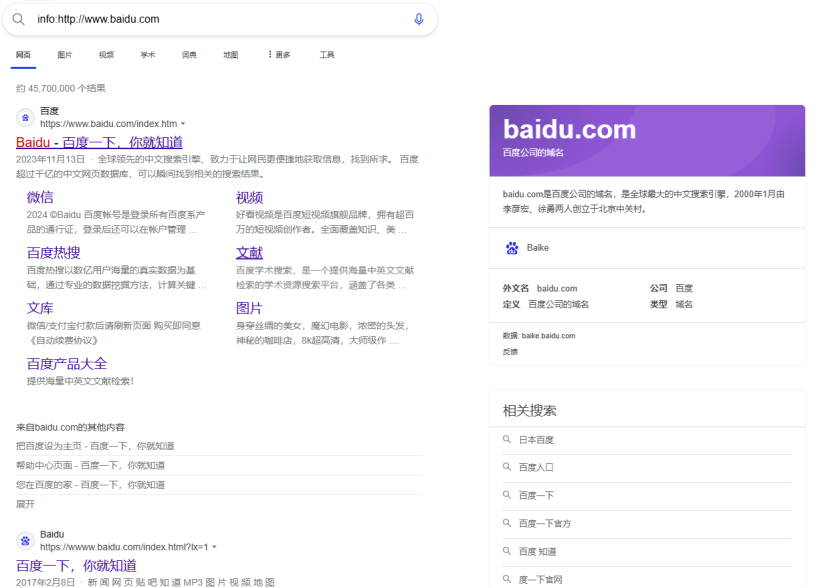The height and width of the screenshot is (588, 831).
Task: Open baike.baidu.com data source link
Action: (548, 336)
